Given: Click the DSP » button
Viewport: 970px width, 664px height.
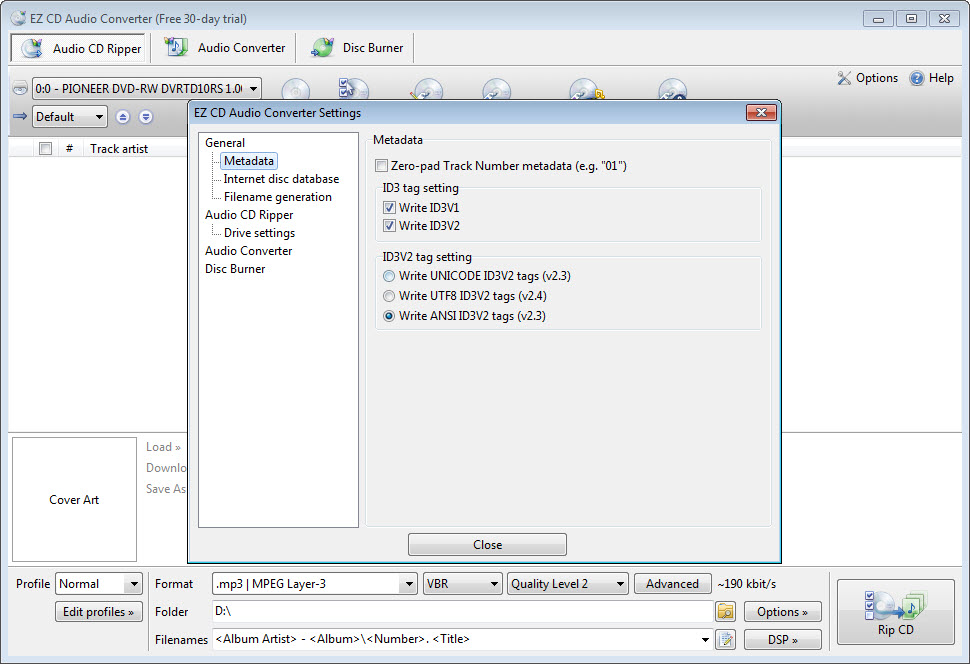Looking at the screenshot, I should (x=782, y=639).
